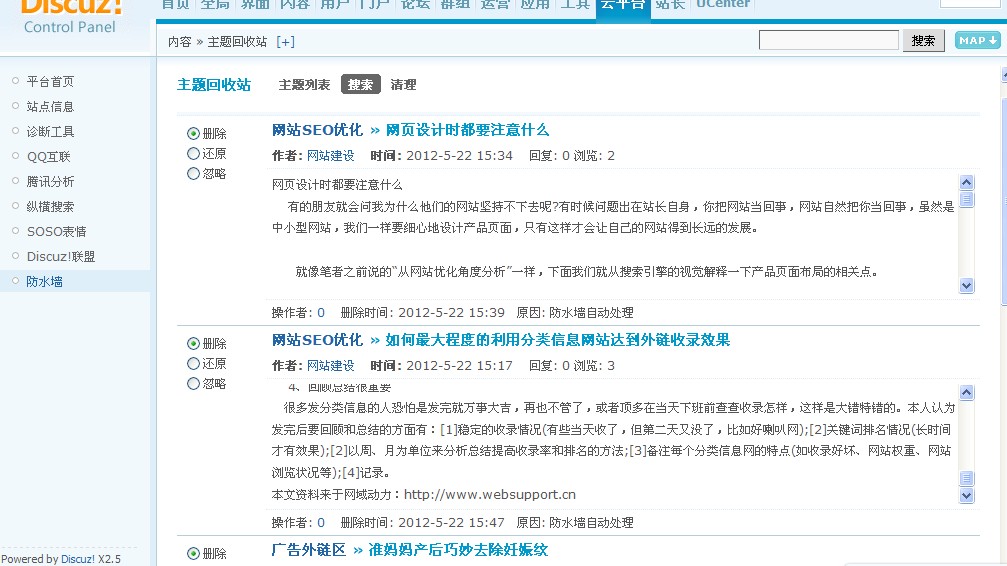Click the down arrow of first post's scrollbar
The width and height of the screenshot is (1007, 566).
pyautogui.click(x=967, y=285)
